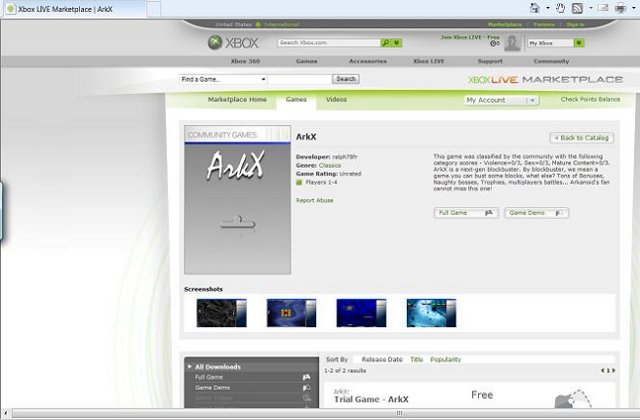
Task: Open Print dropdown arrow
Action: (x=633, y=8)
